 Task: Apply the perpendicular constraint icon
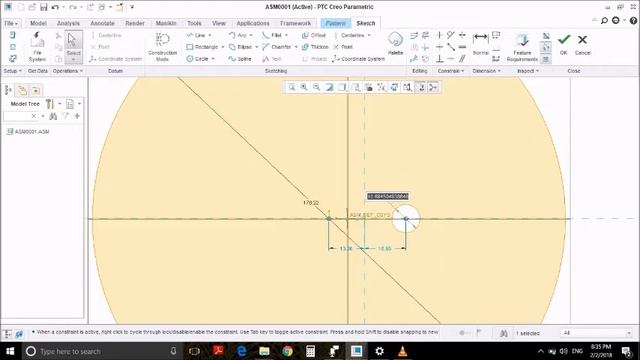[439, 59]
